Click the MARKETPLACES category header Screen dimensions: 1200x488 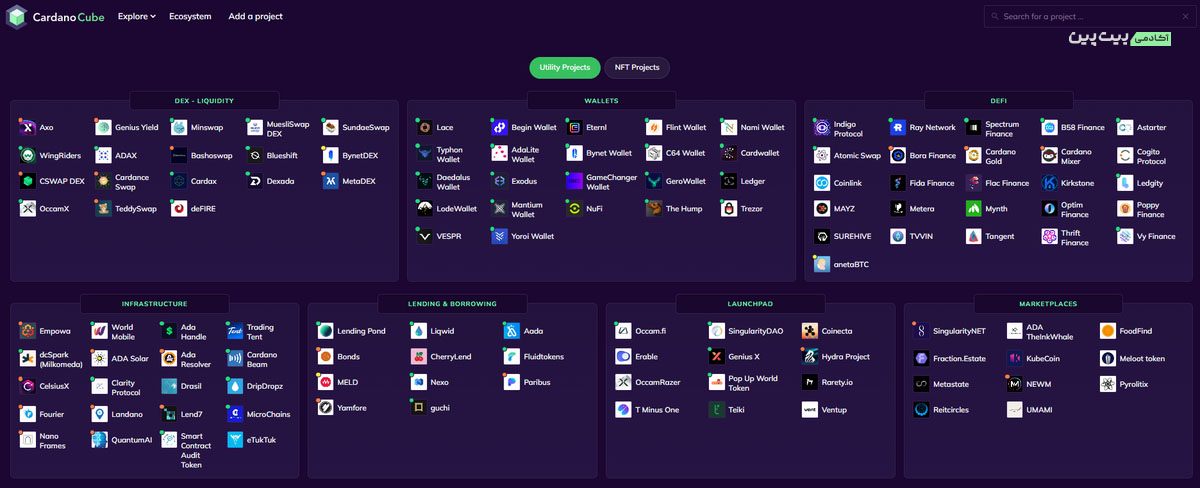coord(1048,303)
